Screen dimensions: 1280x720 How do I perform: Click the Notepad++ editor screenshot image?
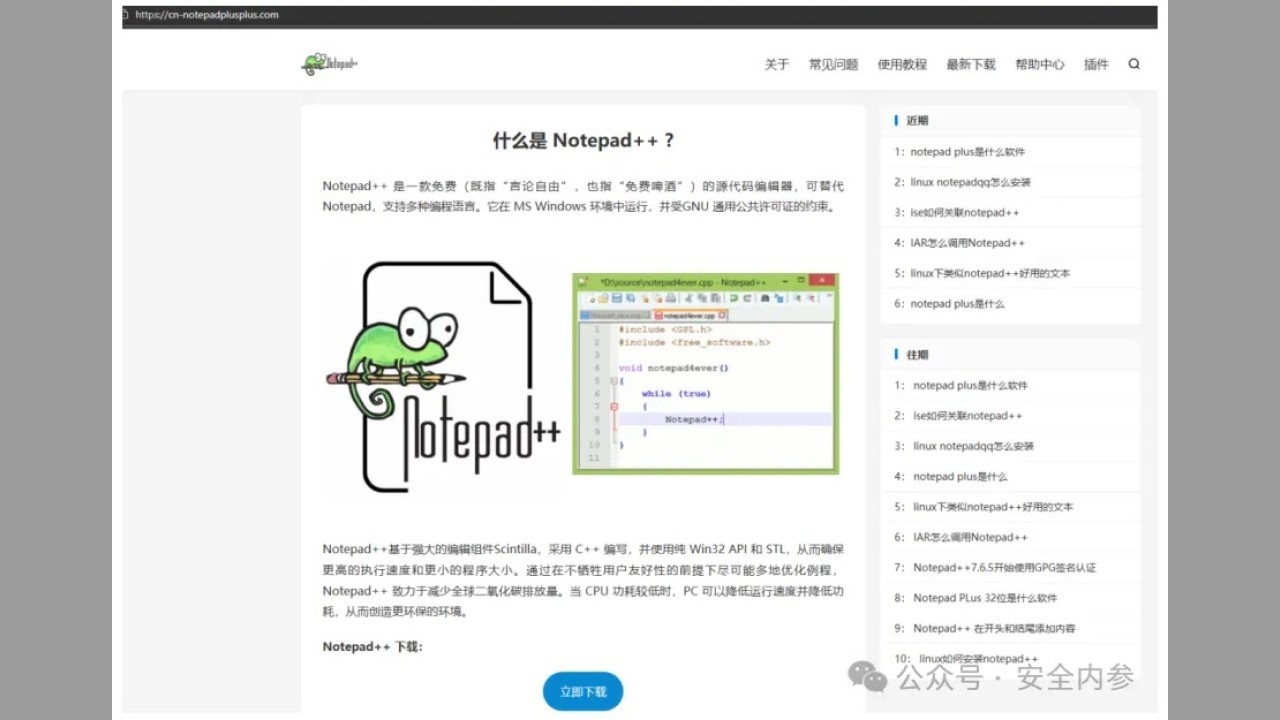click(705, 373)
